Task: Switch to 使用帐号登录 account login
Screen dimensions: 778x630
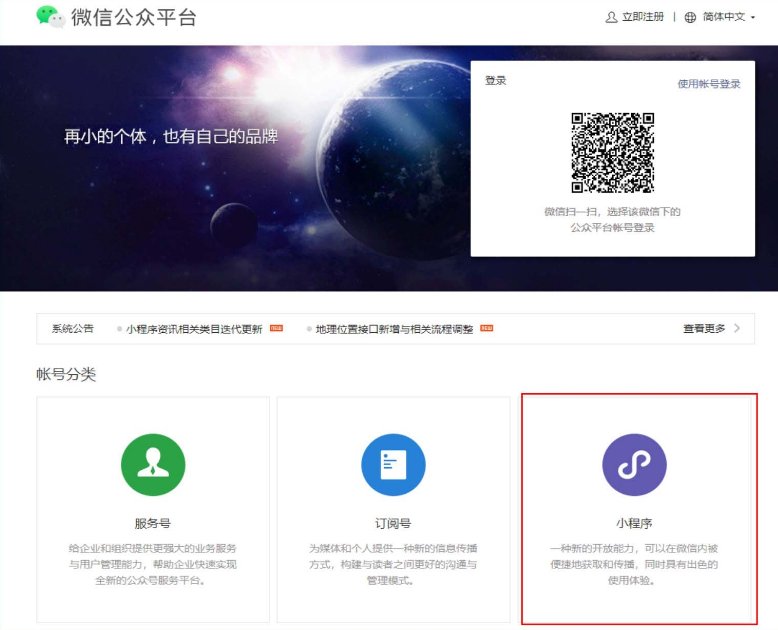Action: pyautogui.click(x=709, y=84)
